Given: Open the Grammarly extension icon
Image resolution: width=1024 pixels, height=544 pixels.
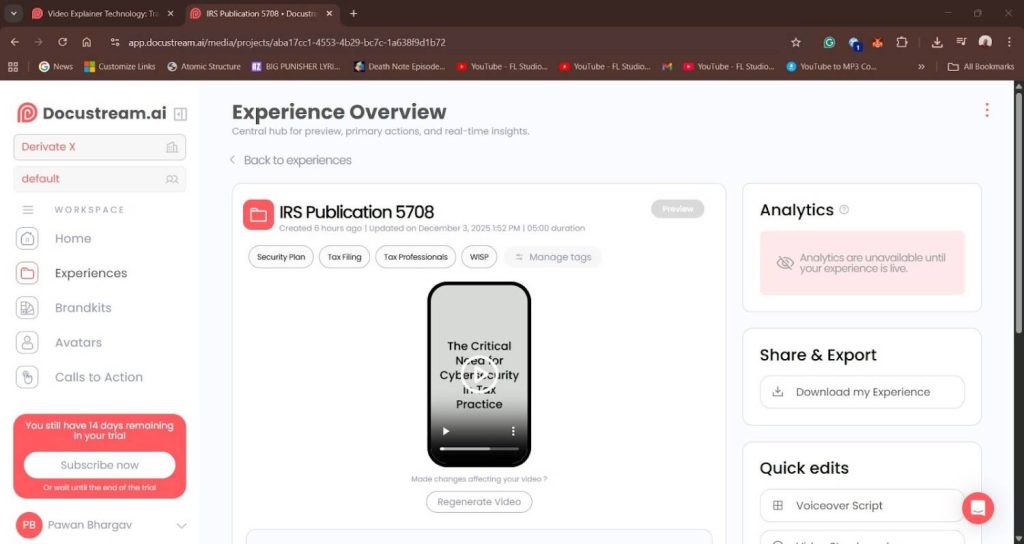Looking at the screenshot, I should (x=829, y=42).
